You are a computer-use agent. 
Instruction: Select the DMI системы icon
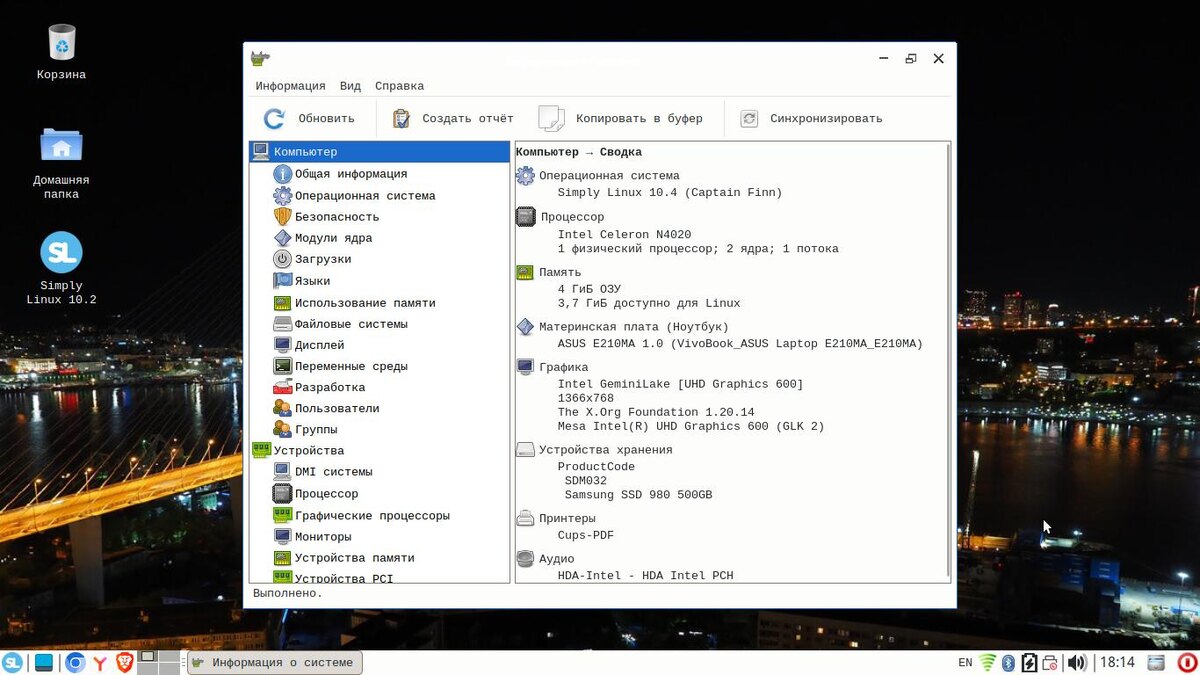tap(282, 472)
